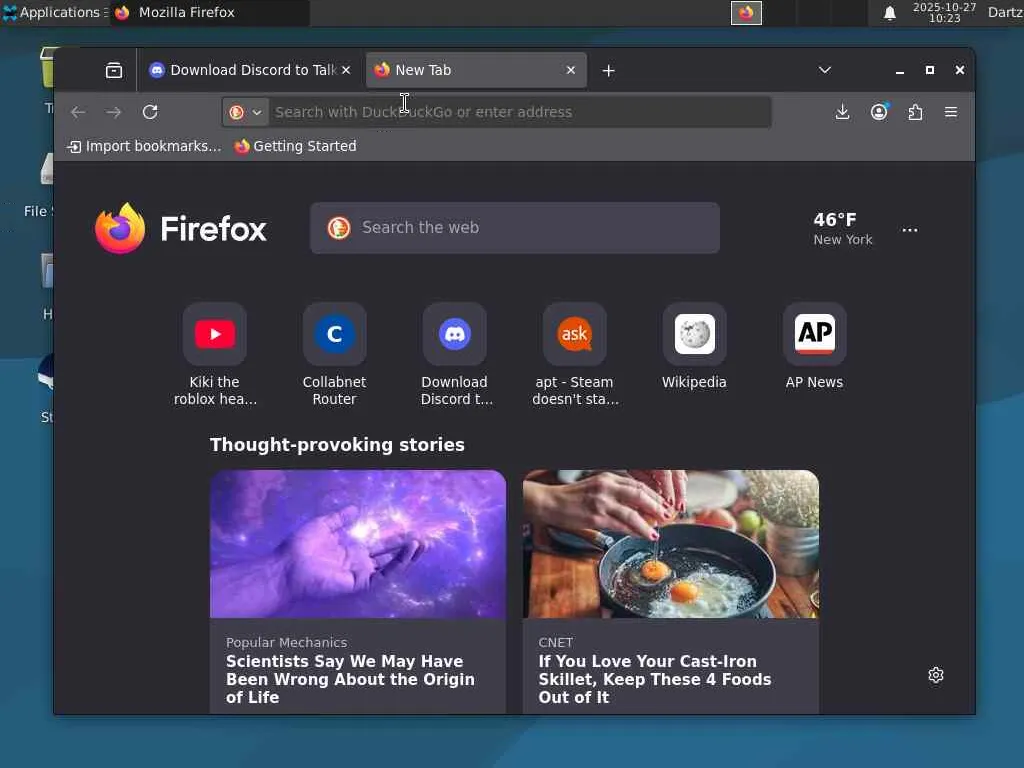
Task: Switch to the New Tab tab
Action: tap(475, 70)
